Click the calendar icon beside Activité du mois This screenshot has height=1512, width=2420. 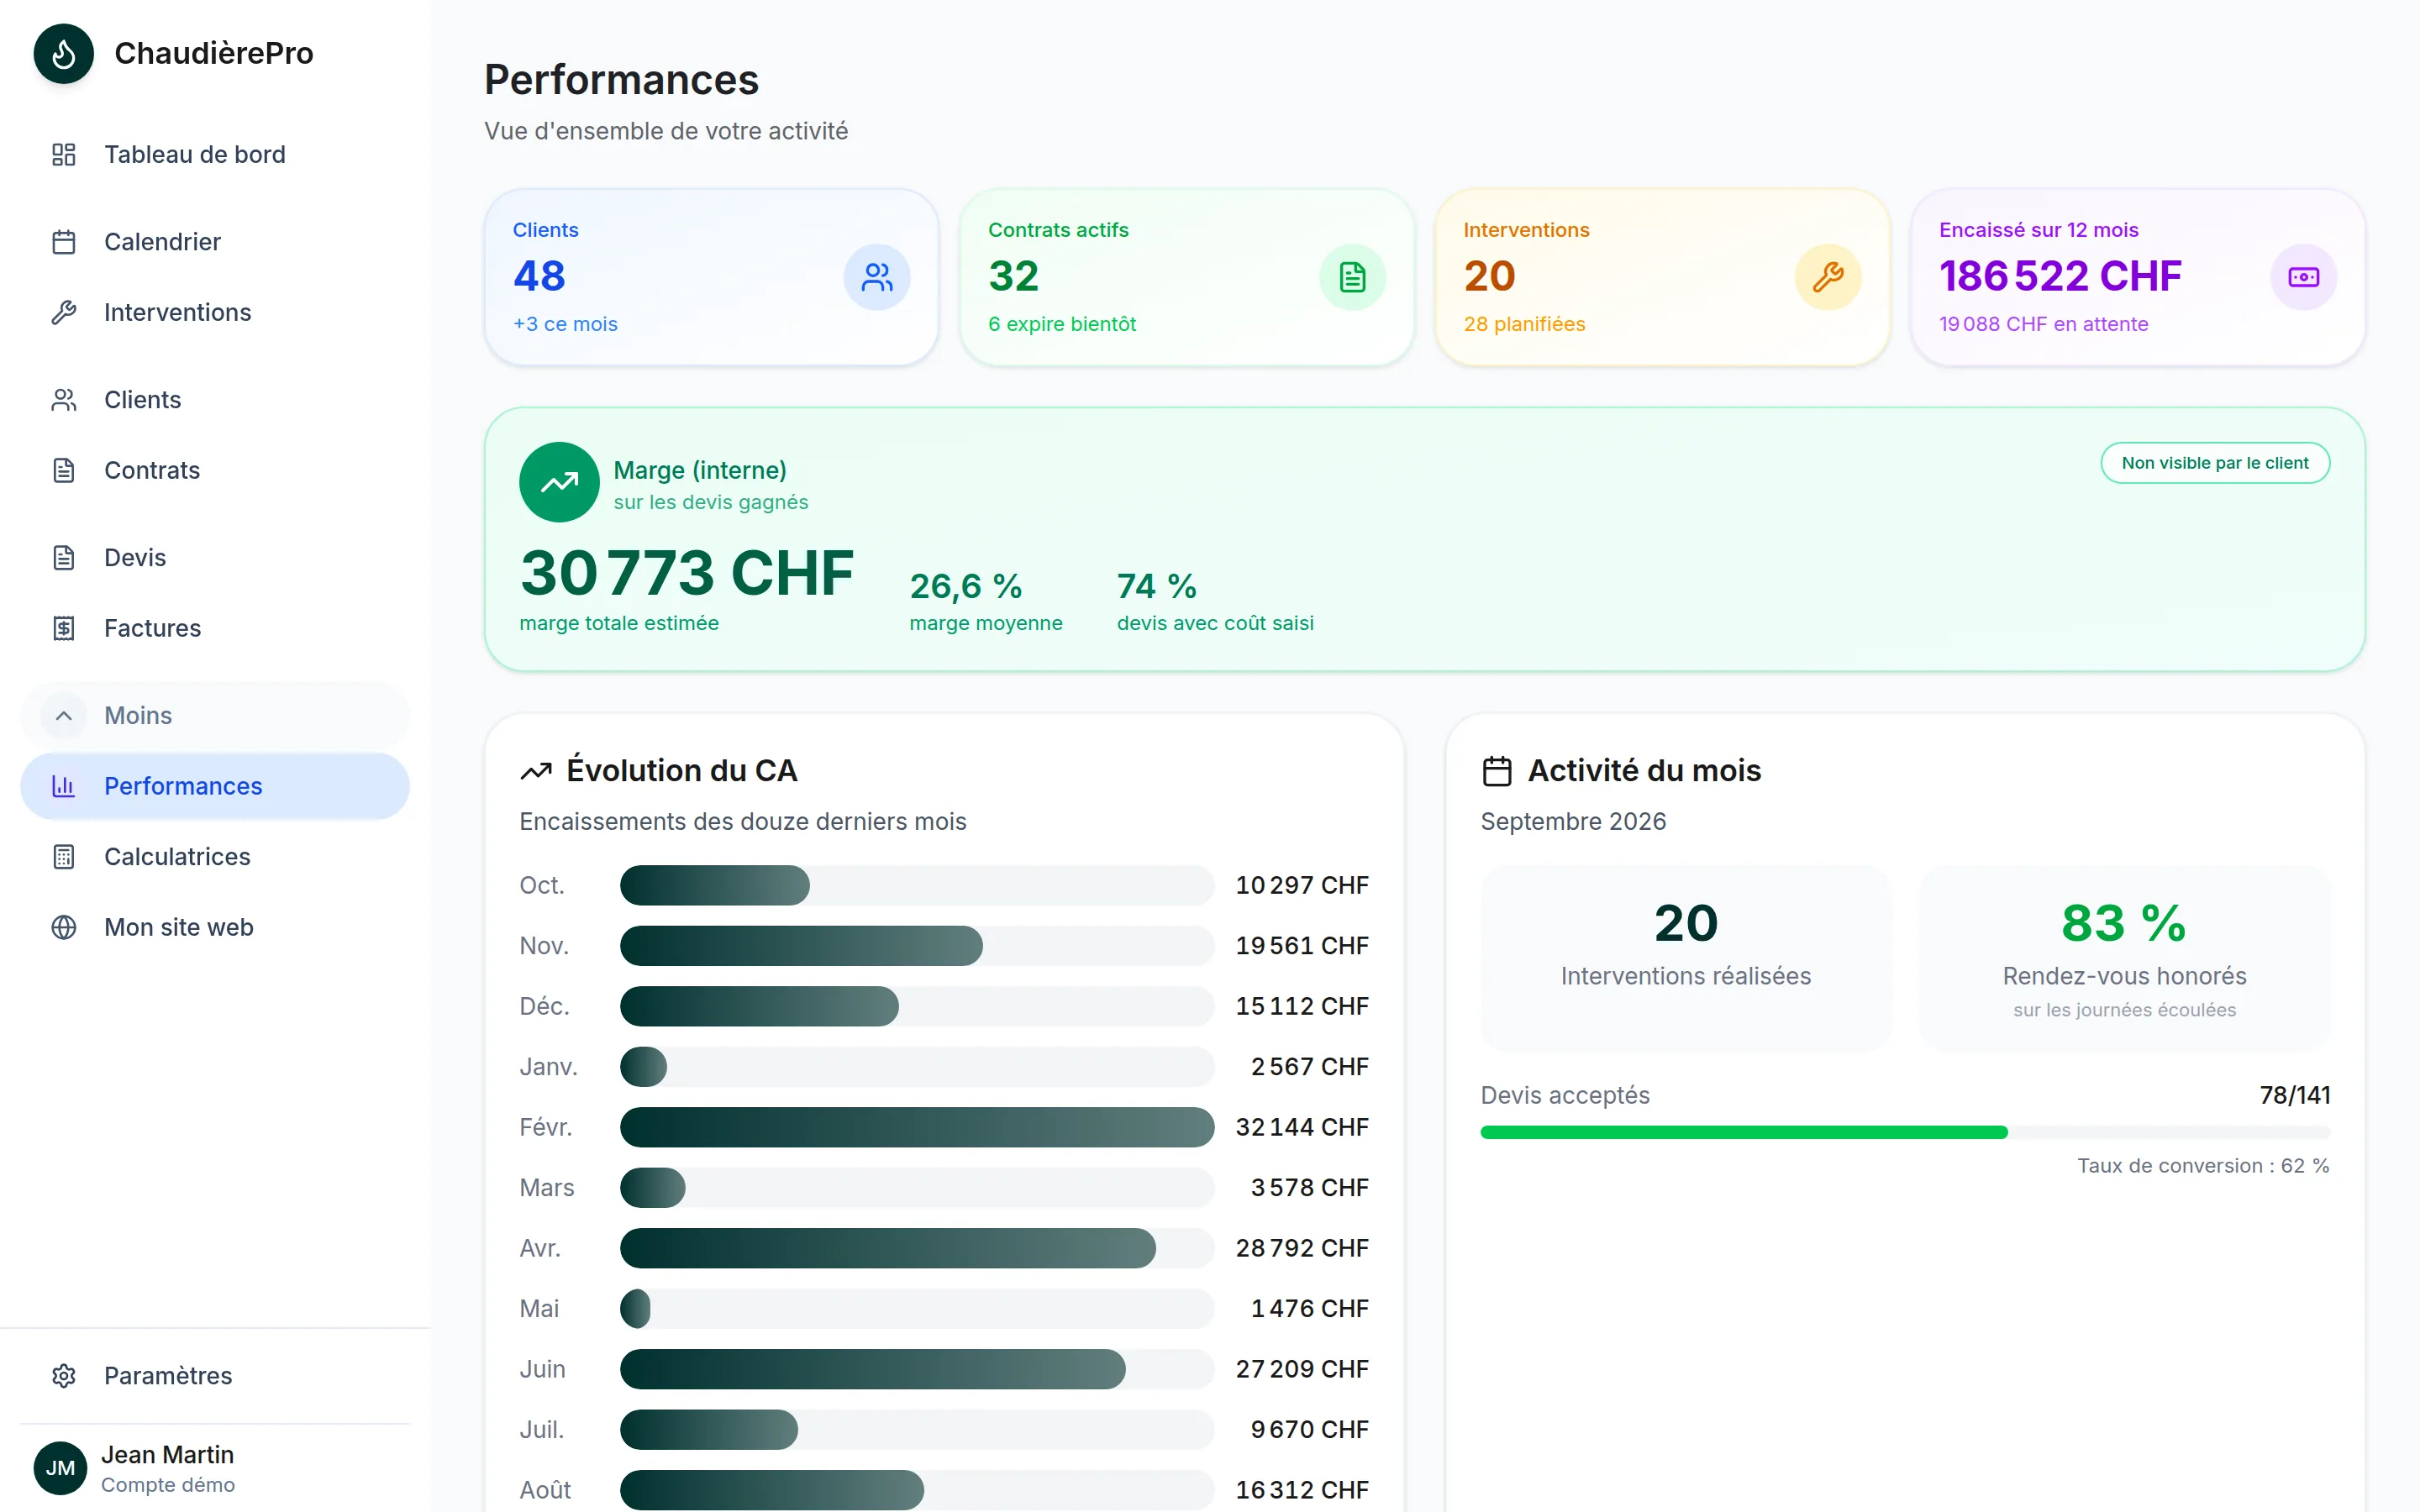tap(1496, 771)
